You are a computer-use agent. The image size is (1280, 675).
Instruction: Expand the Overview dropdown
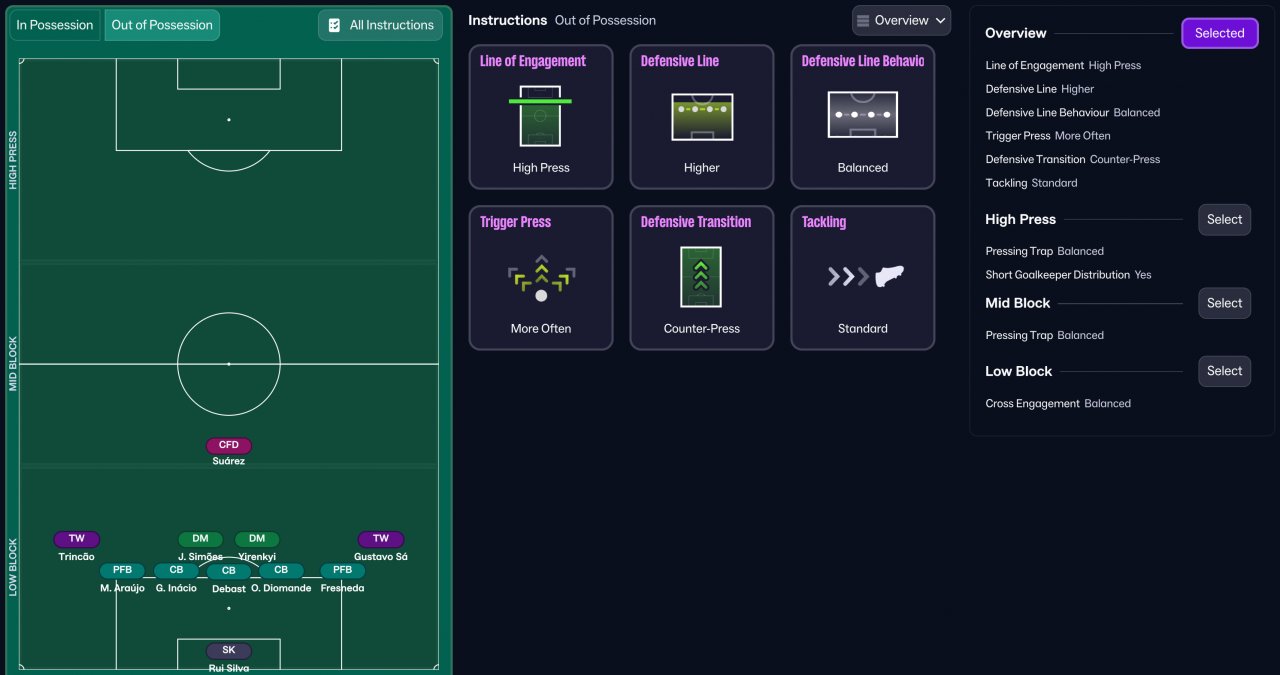click(x=902, y=21)
